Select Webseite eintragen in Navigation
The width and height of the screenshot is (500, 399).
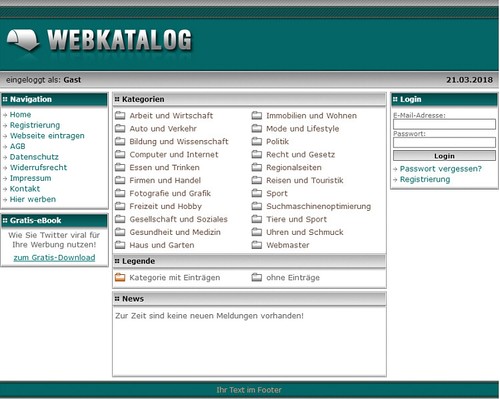coord(47,136)
